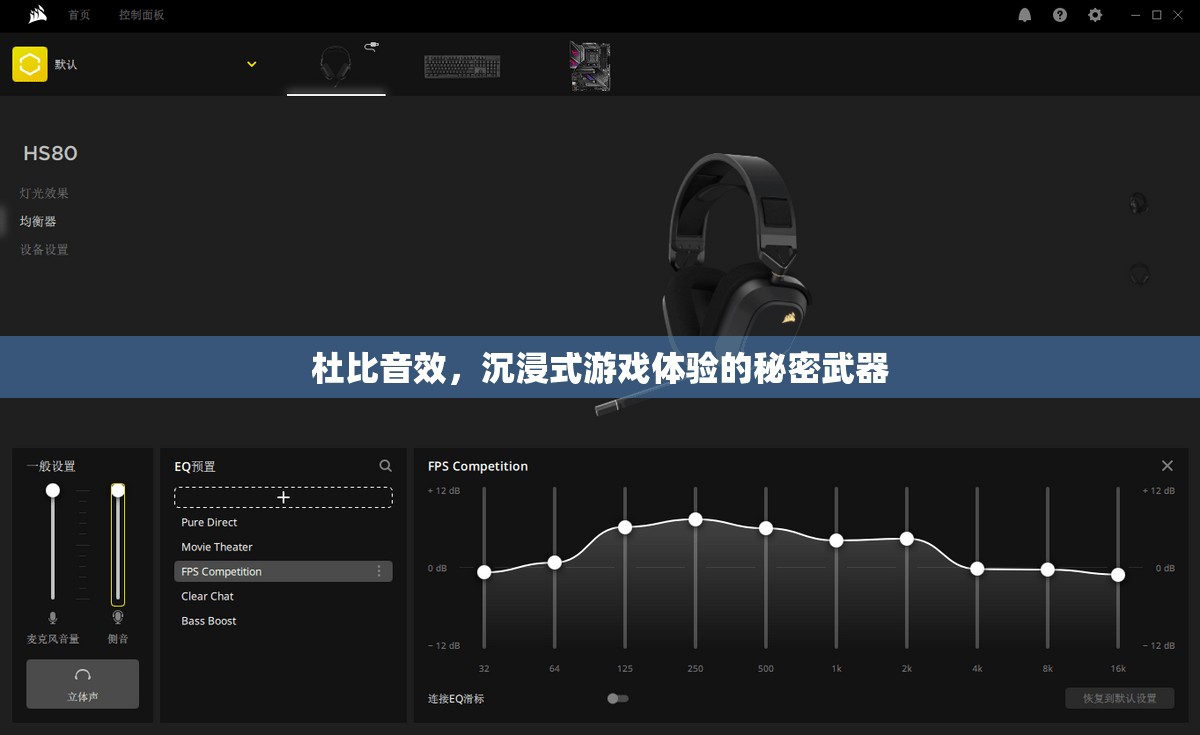1200x735 pixels.
Task: Adjust the 麦克风音量 slider handle
Action: 53,490
